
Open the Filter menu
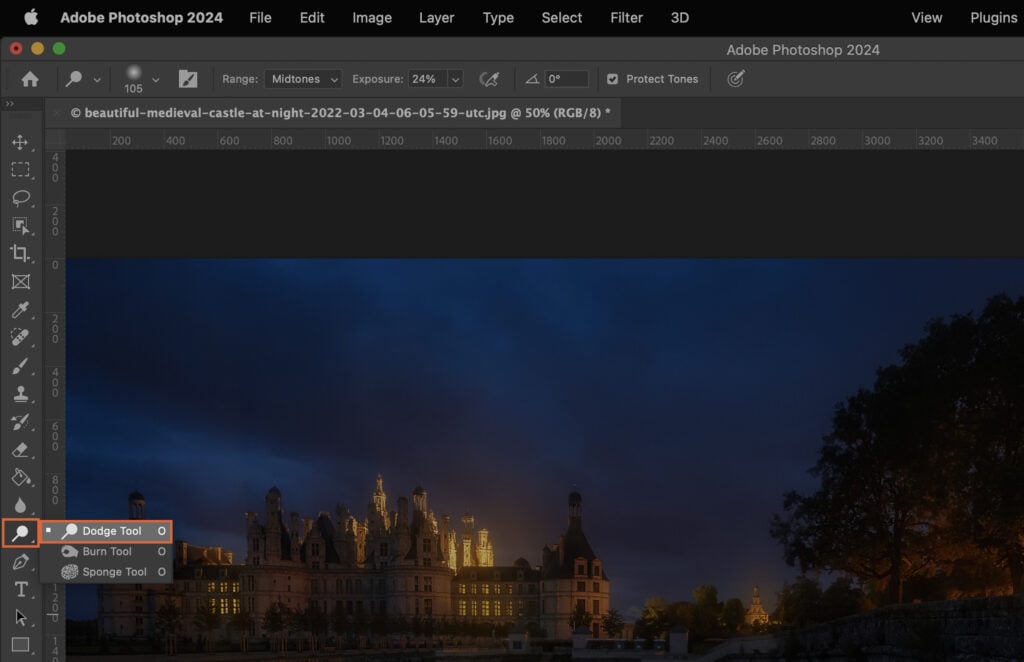pyautogui.click(x=626, y=17)
